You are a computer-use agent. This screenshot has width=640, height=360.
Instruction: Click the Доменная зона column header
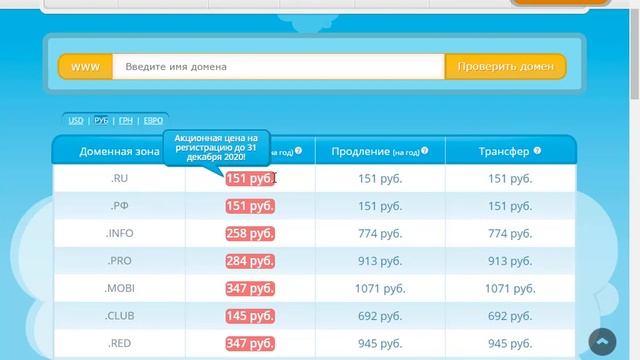(x=119, y=151)
